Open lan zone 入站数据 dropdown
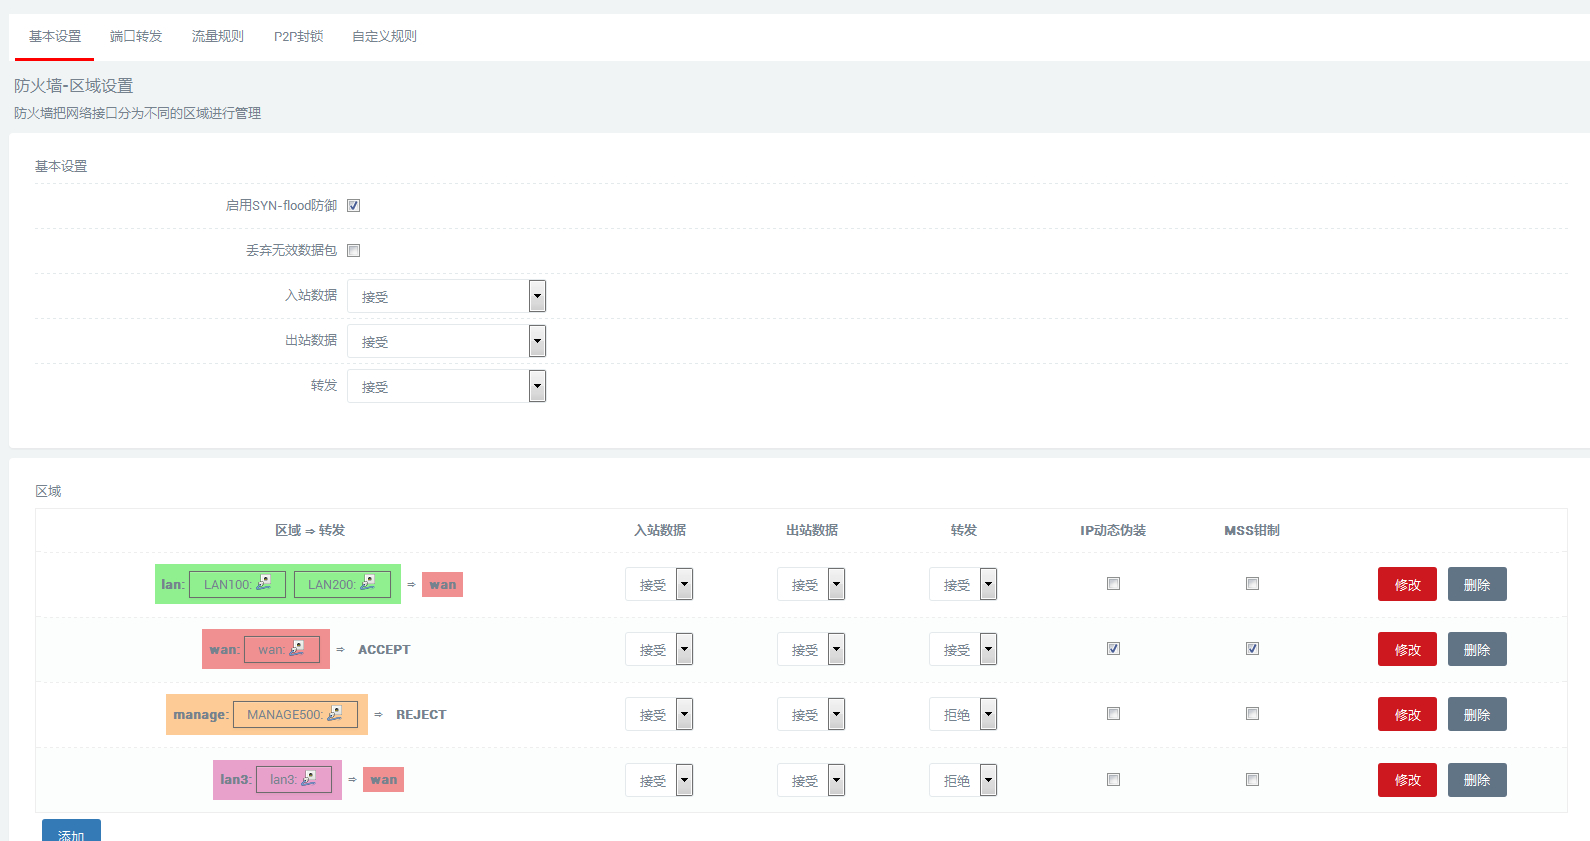The image size is (1590, 841). tap(659, 584)
